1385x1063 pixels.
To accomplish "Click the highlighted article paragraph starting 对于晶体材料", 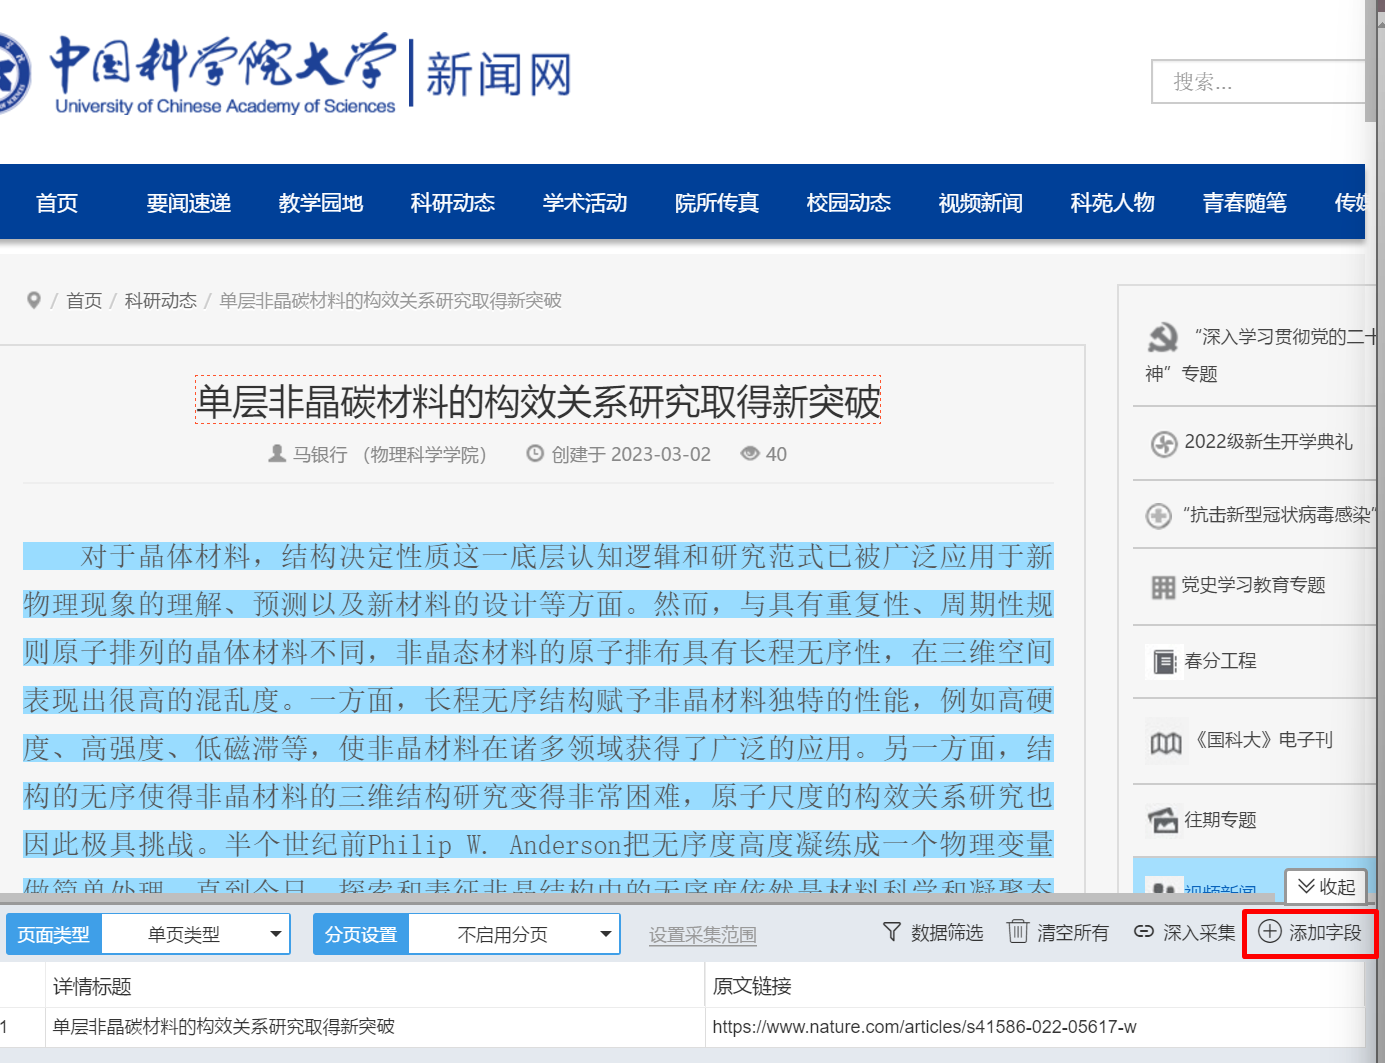I will 538,717.
